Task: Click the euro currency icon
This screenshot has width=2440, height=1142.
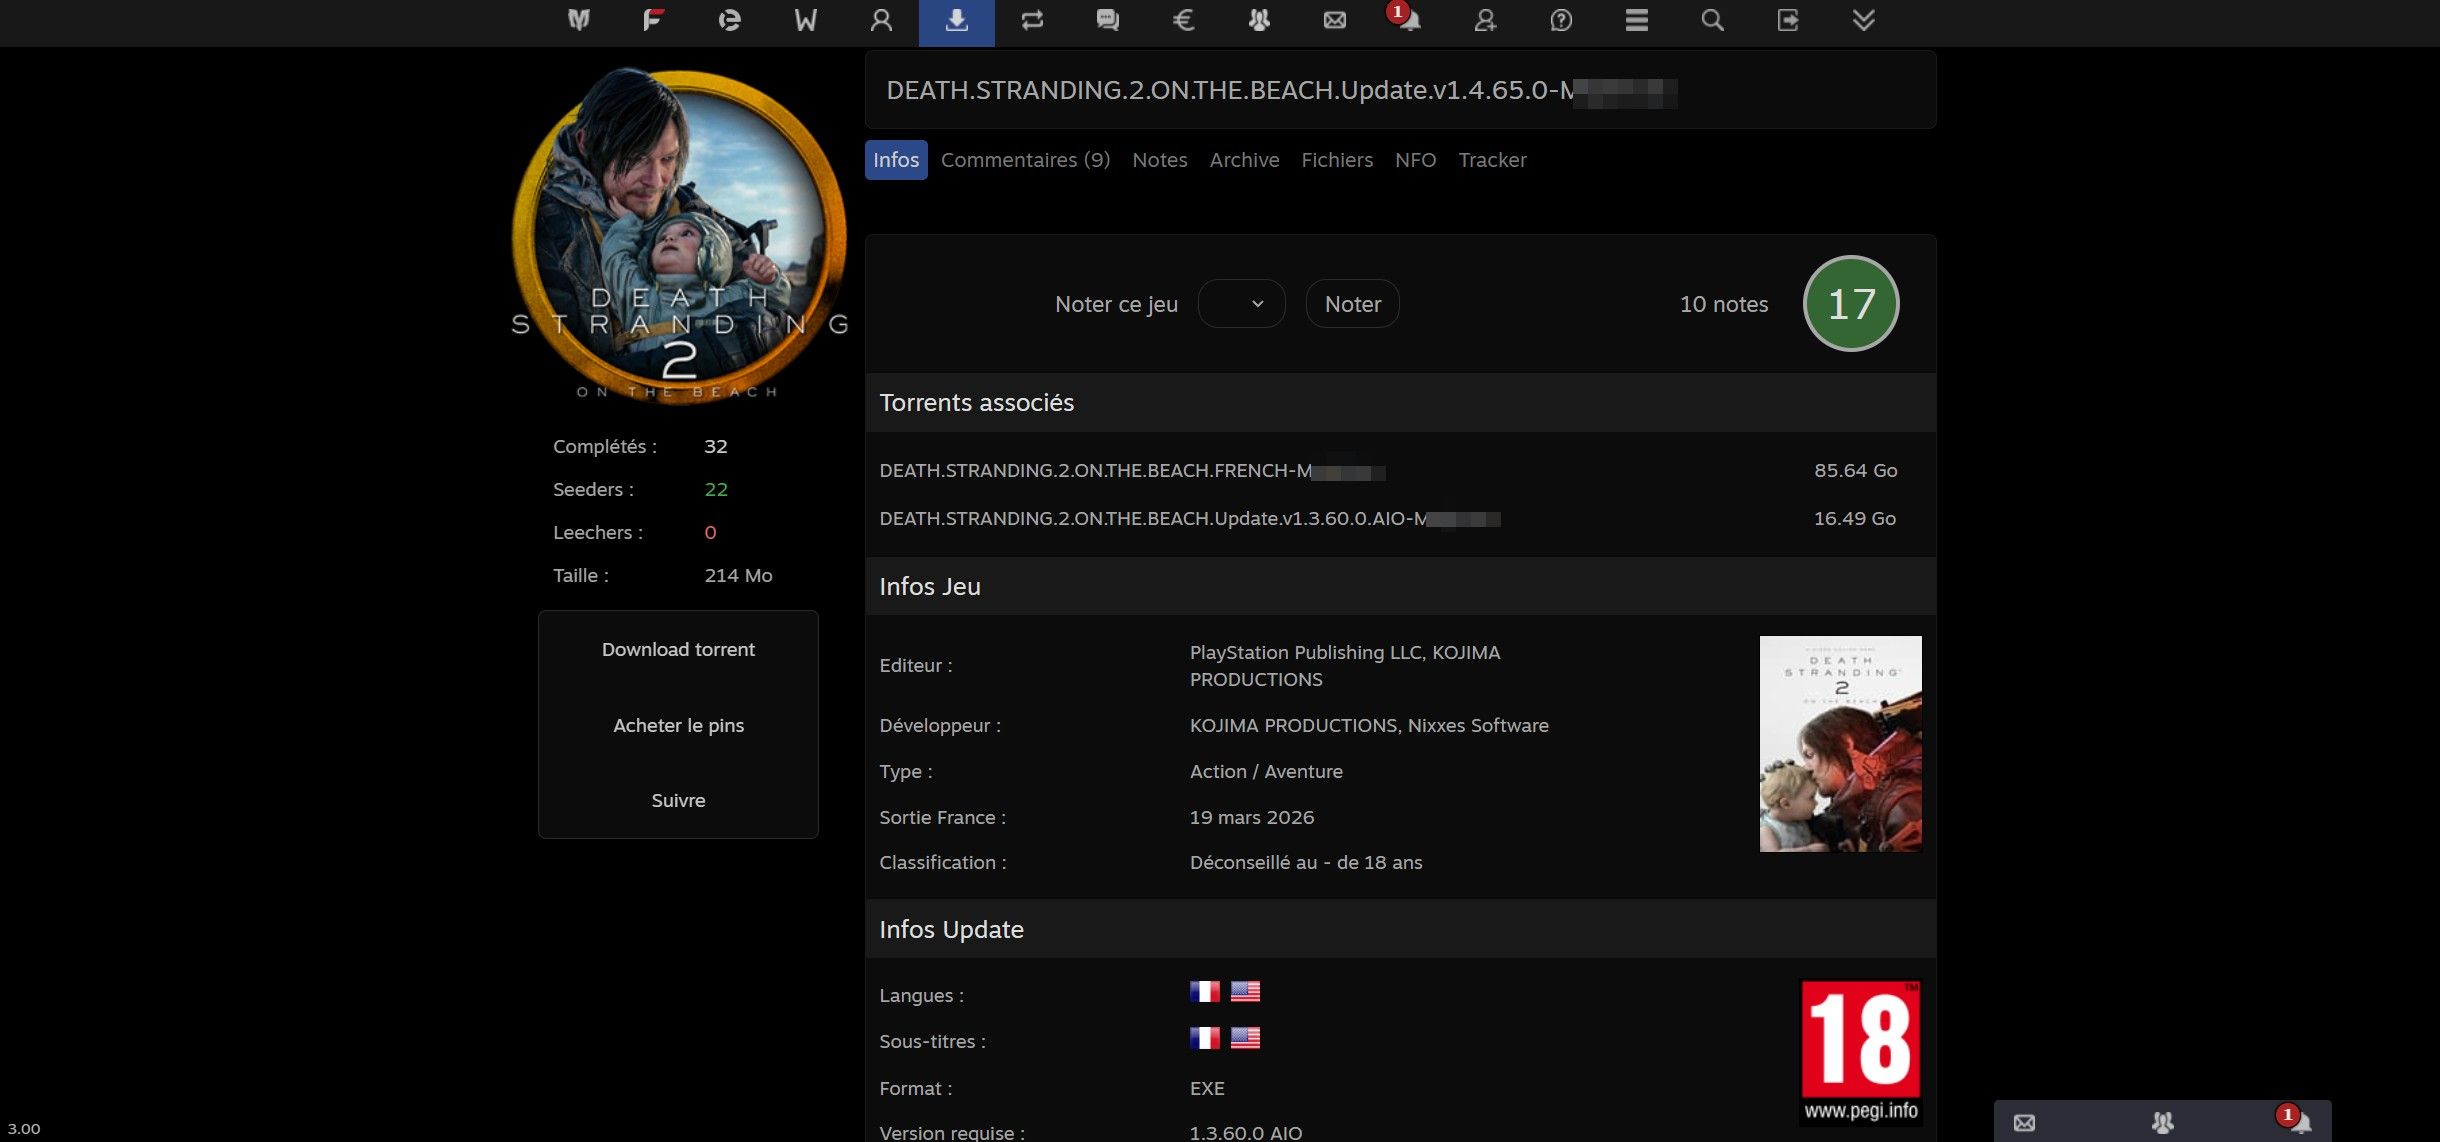Action: [1183, 21]
